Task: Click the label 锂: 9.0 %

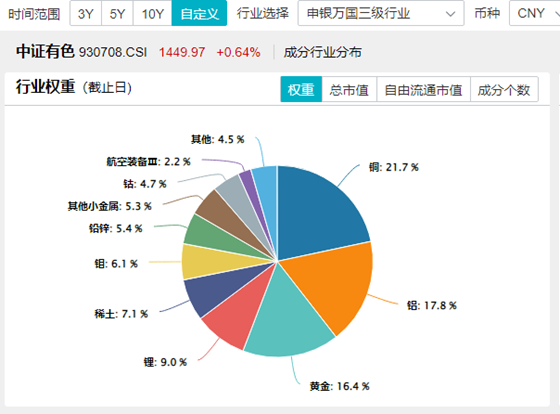Action: (165, 362)
